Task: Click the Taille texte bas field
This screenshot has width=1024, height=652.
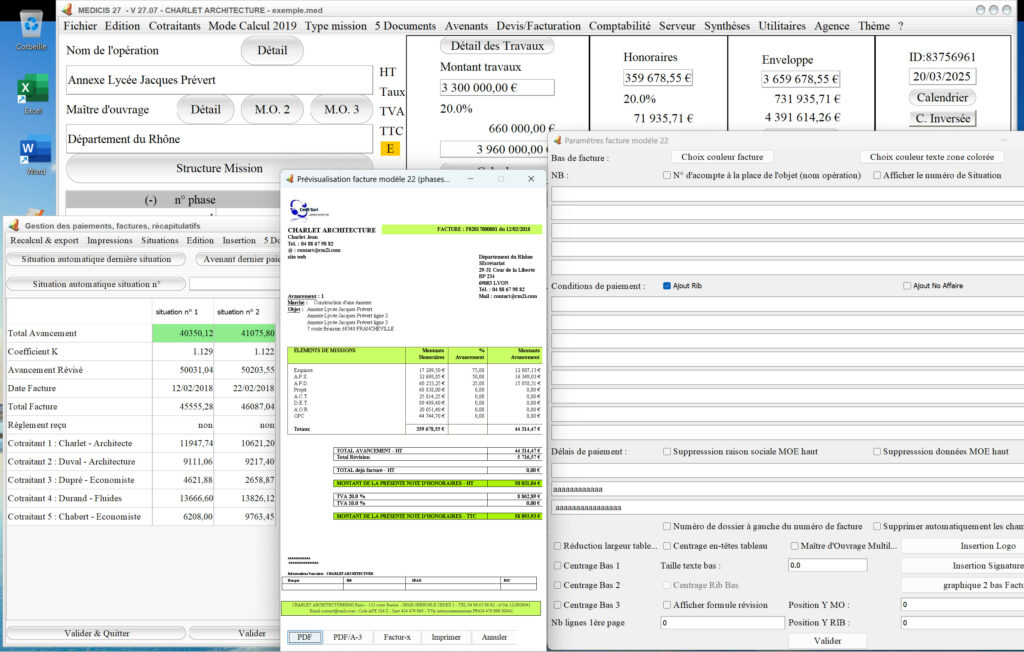Action: pyautogui.click(x=827, y=565)
